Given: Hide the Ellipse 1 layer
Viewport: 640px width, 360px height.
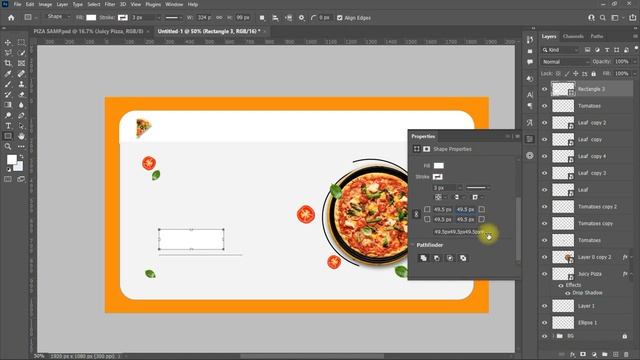Looking at the screenshot, I should (x=544, y=322).
